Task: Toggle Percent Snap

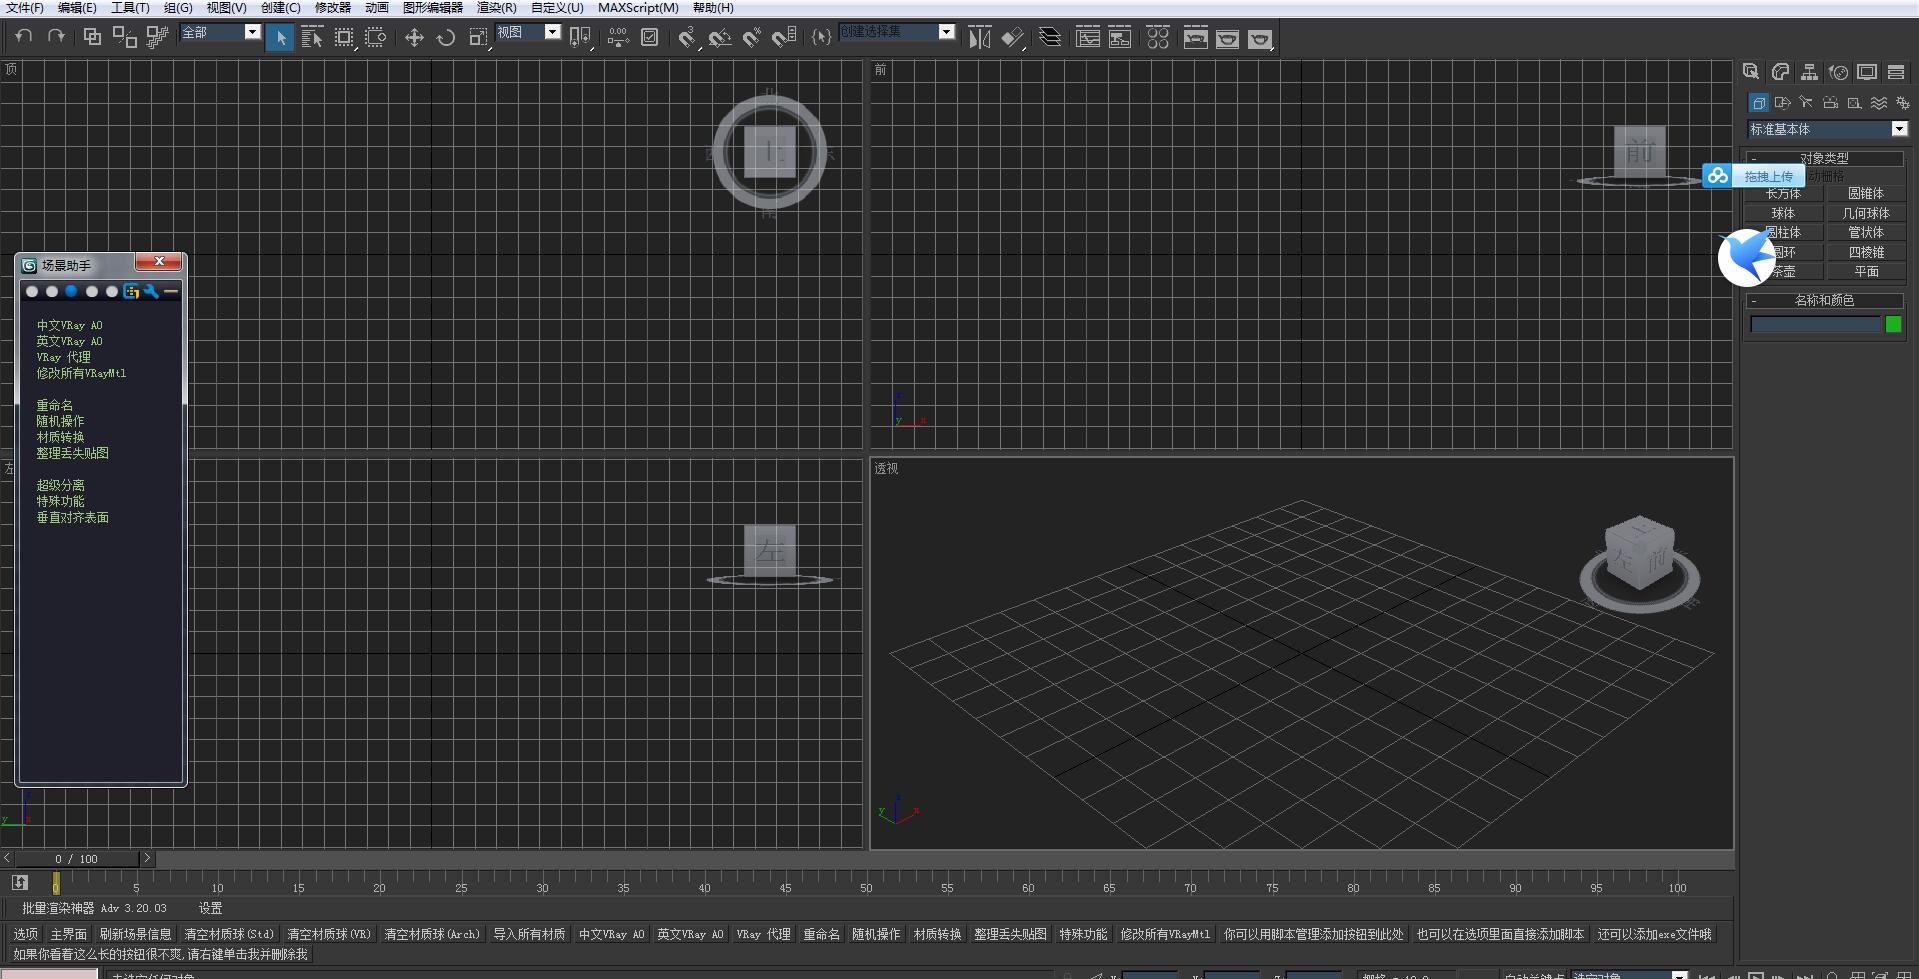Action: coord(752,38)
